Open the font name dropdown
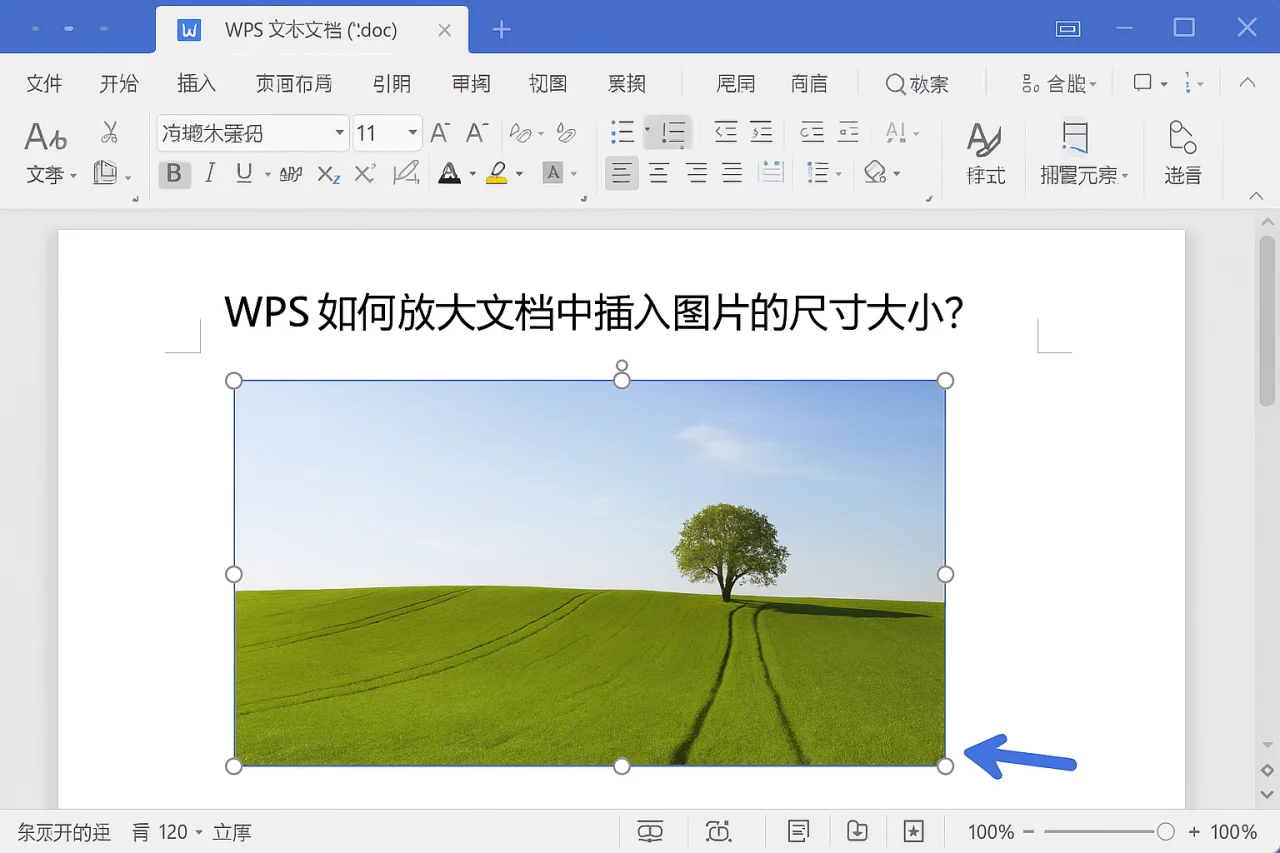The image size is (1280, 853). pyautogui.click(x=339, y=132)
